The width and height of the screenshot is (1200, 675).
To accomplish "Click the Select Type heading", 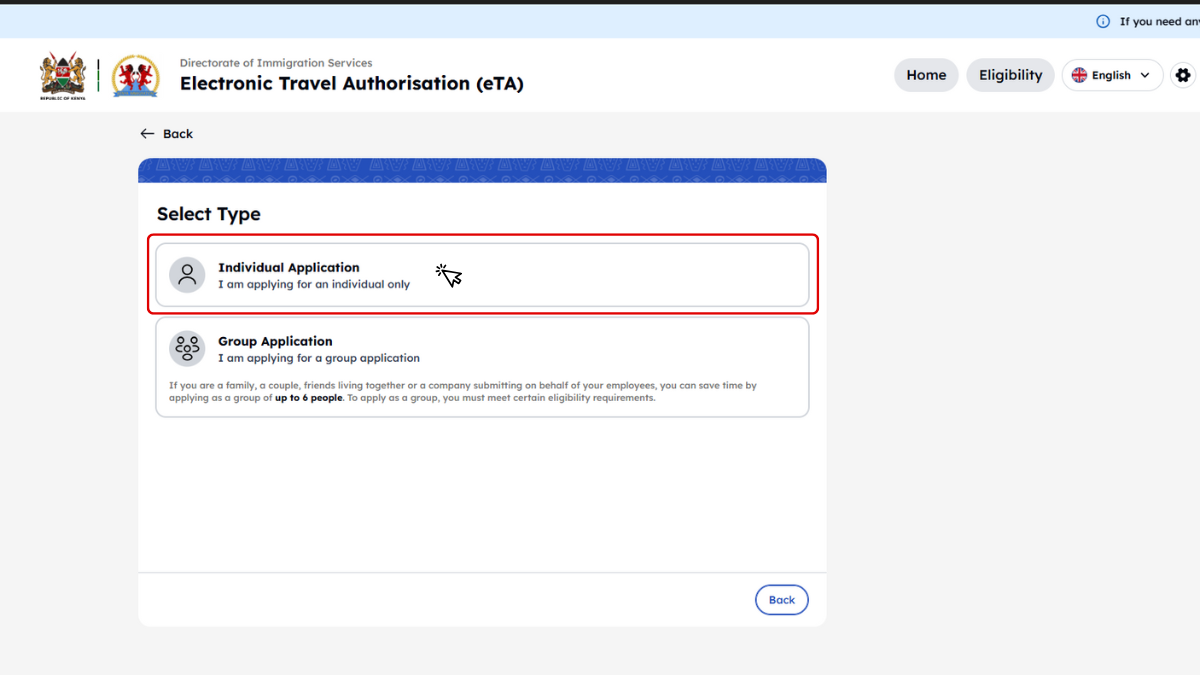I will 208,214.
